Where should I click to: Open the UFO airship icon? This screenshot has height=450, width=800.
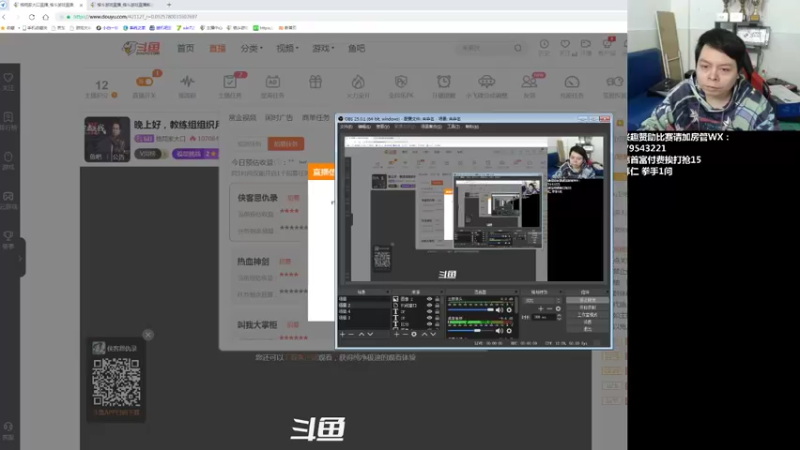[486, 82]
